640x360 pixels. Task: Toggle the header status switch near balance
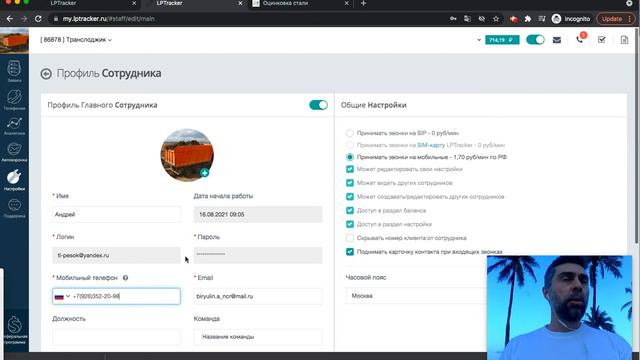tap(535, 40)
